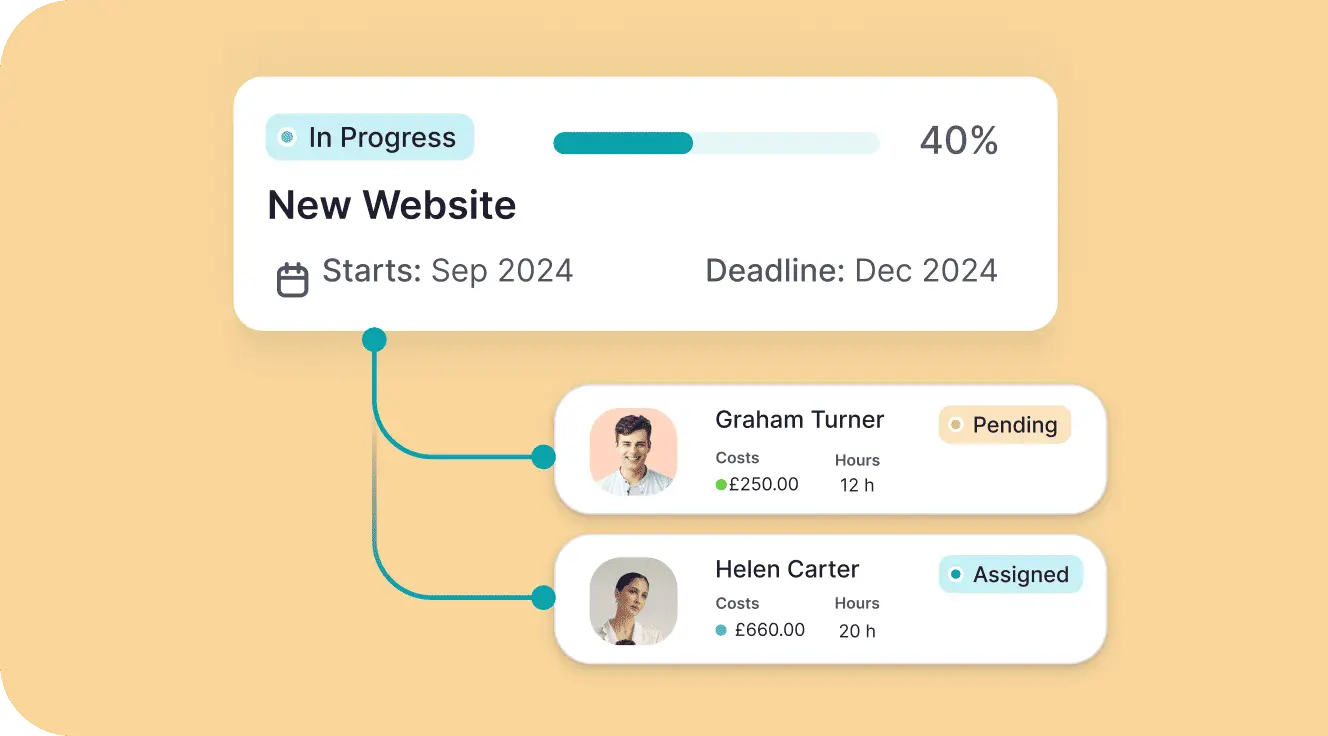Click the Pending badge's dot indicator
The height and width of the screenshot is (736, 1328).
coord(955,425)
